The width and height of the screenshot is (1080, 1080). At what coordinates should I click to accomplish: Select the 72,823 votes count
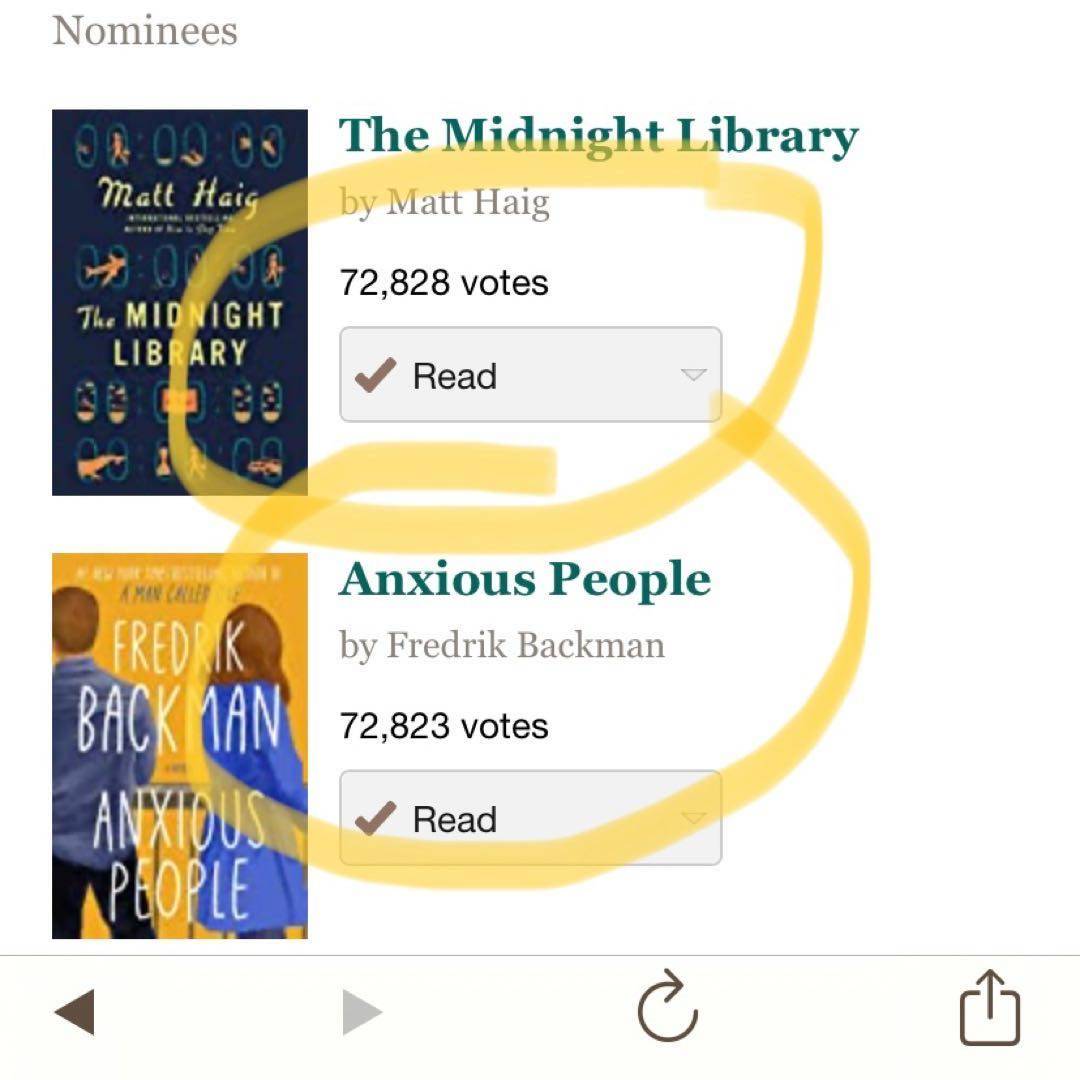[x=444, y=726]
